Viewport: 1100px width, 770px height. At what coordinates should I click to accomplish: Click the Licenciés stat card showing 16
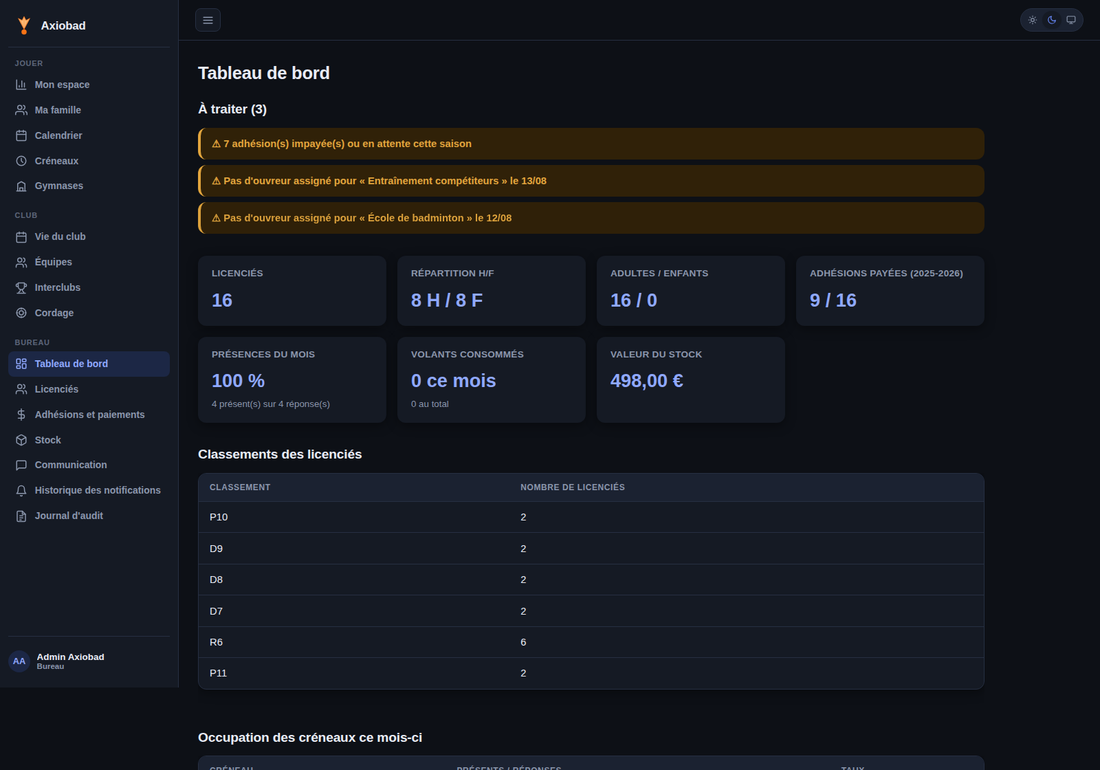coord(292,290)
